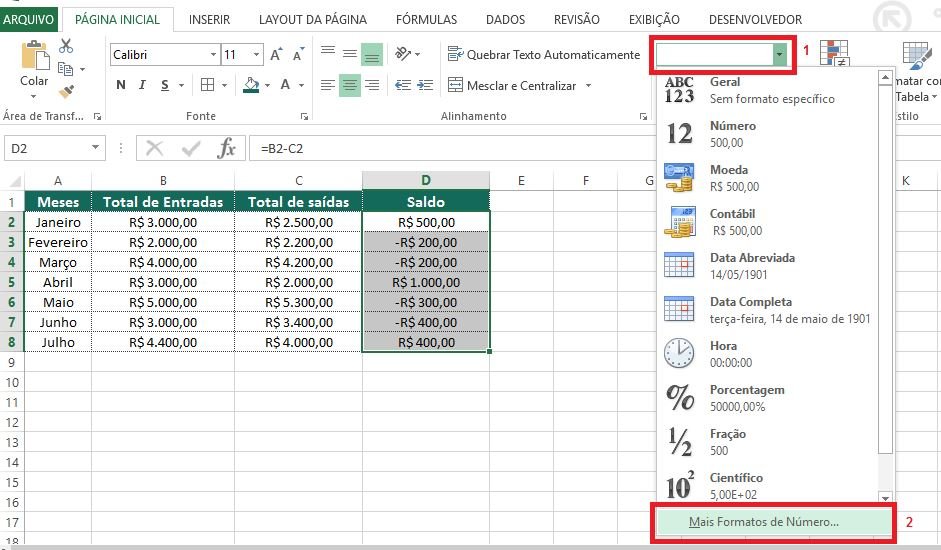Click Mais Formatos de Número option

[x=764, y=521]
